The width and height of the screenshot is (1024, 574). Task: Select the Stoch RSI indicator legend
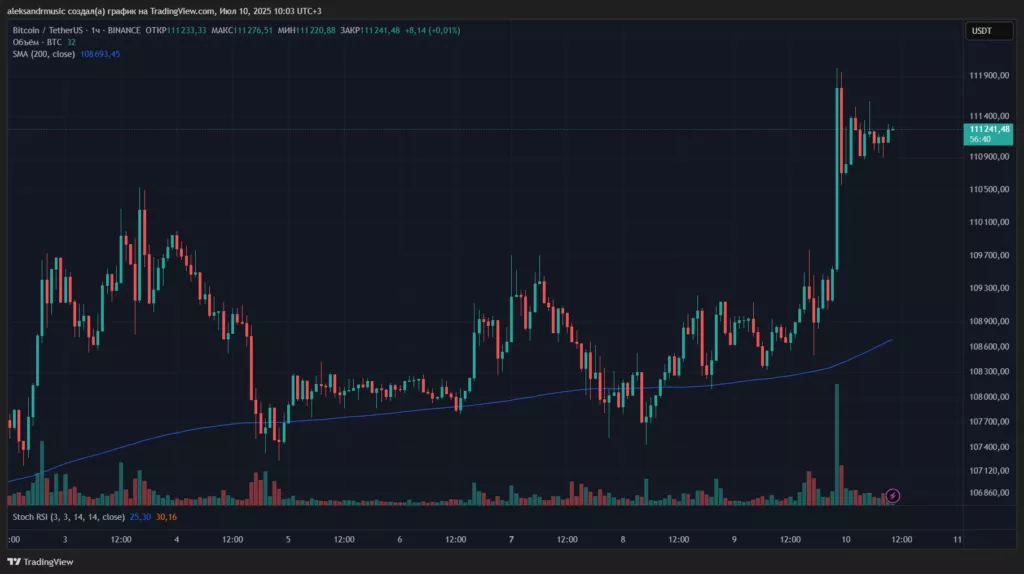coord(69,517)
